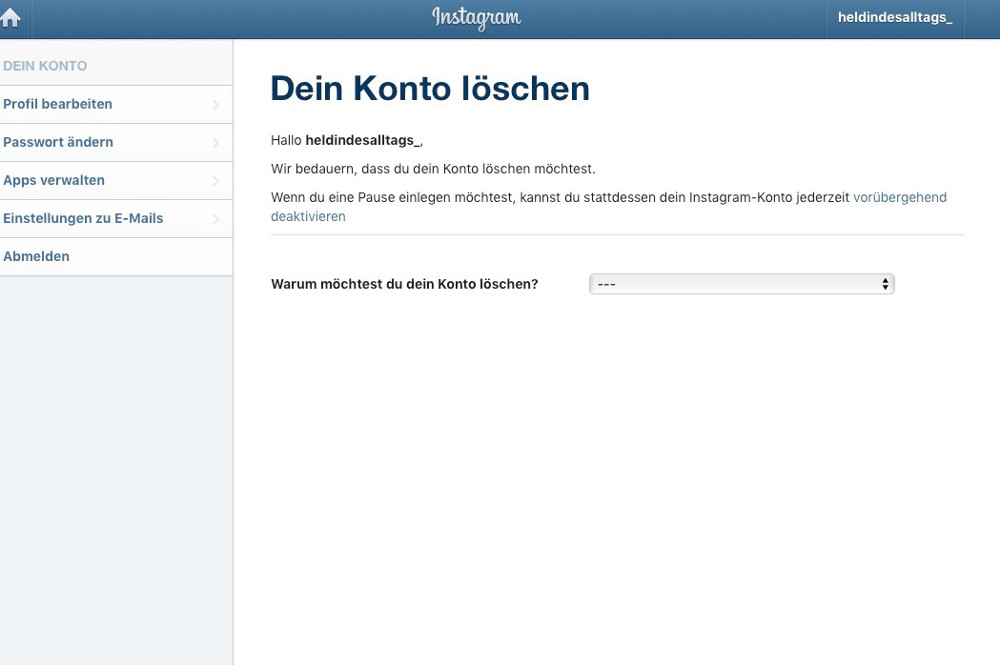Click the home icon in header

(x=11, y=18)
